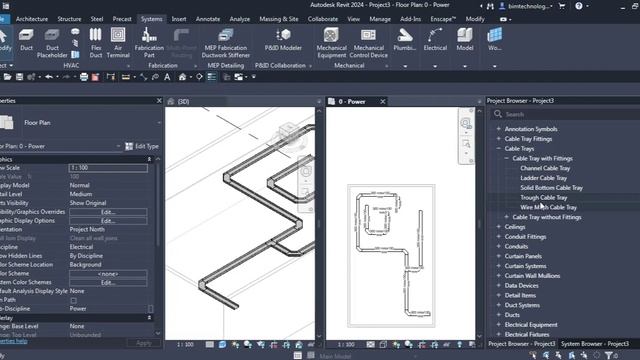The height and width of the screenshot is (360, 640).
Task: Select Wire Mesh Cable Tray type
Action: [548, 207]
